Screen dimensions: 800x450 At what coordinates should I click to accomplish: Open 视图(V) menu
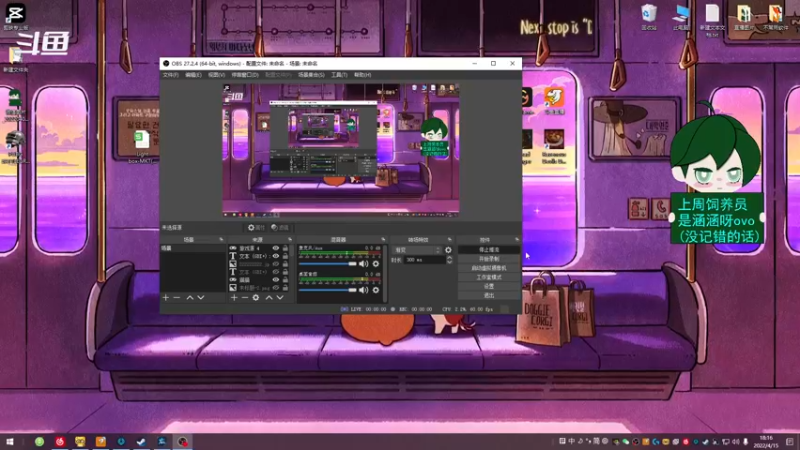(x=216, y=75)
